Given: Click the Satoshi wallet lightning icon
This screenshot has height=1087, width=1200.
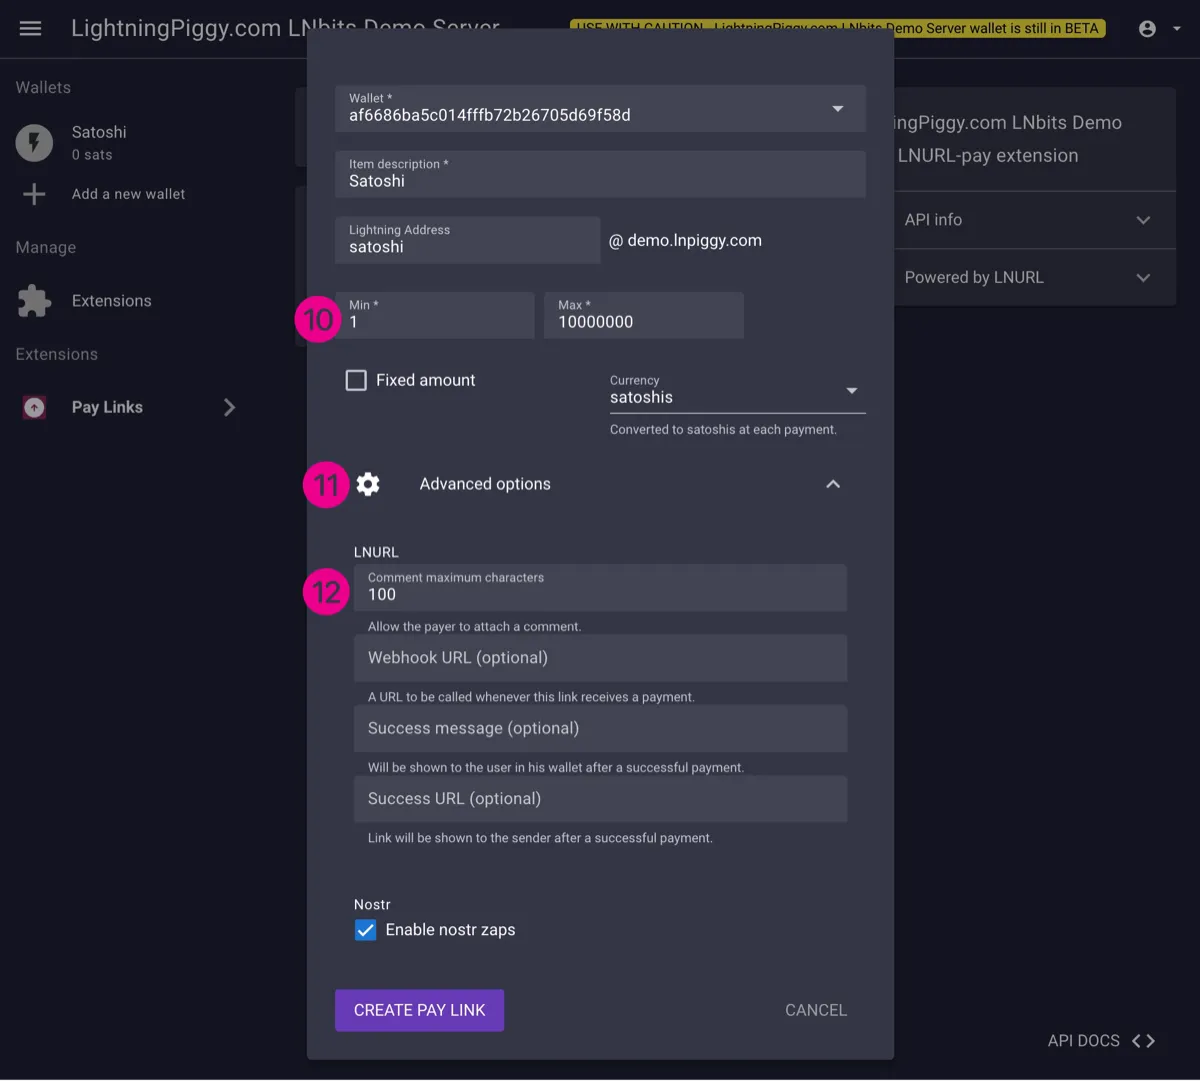Looking at the screenshot, I should [34, 143].
